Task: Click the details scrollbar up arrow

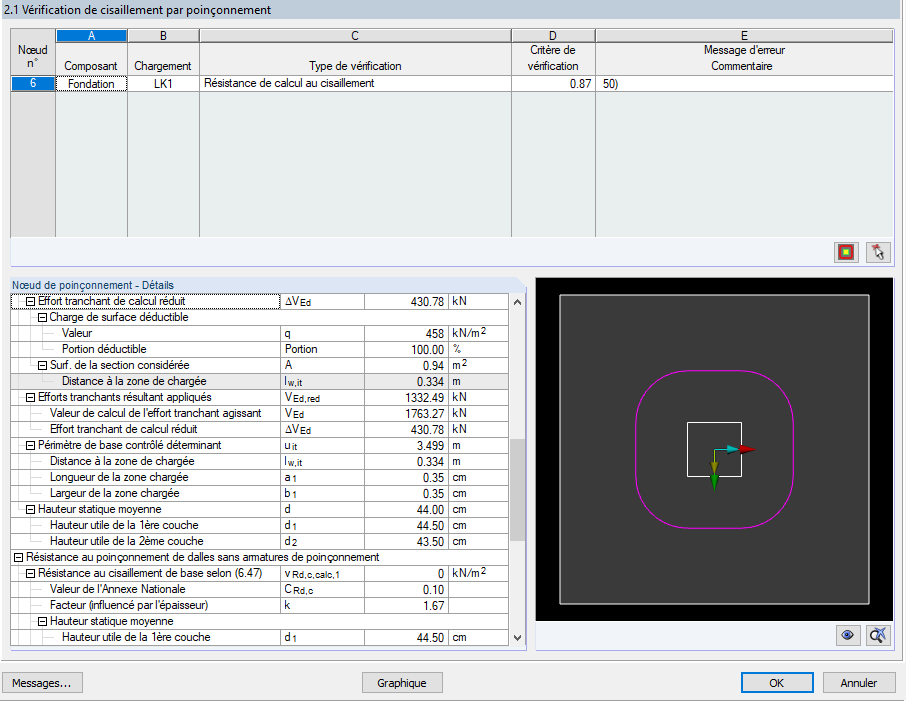Action: 517,302
